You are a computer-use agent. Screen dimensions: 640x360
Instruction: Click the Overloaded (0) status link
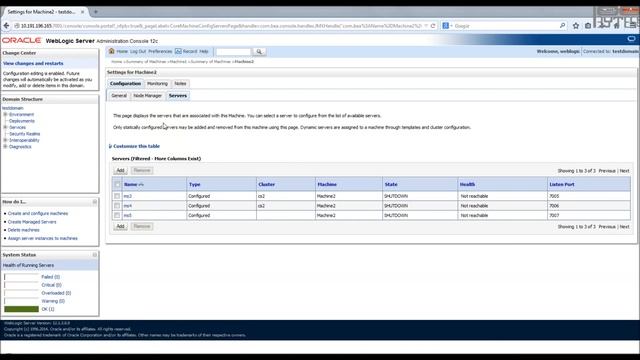tap(56, 293)
